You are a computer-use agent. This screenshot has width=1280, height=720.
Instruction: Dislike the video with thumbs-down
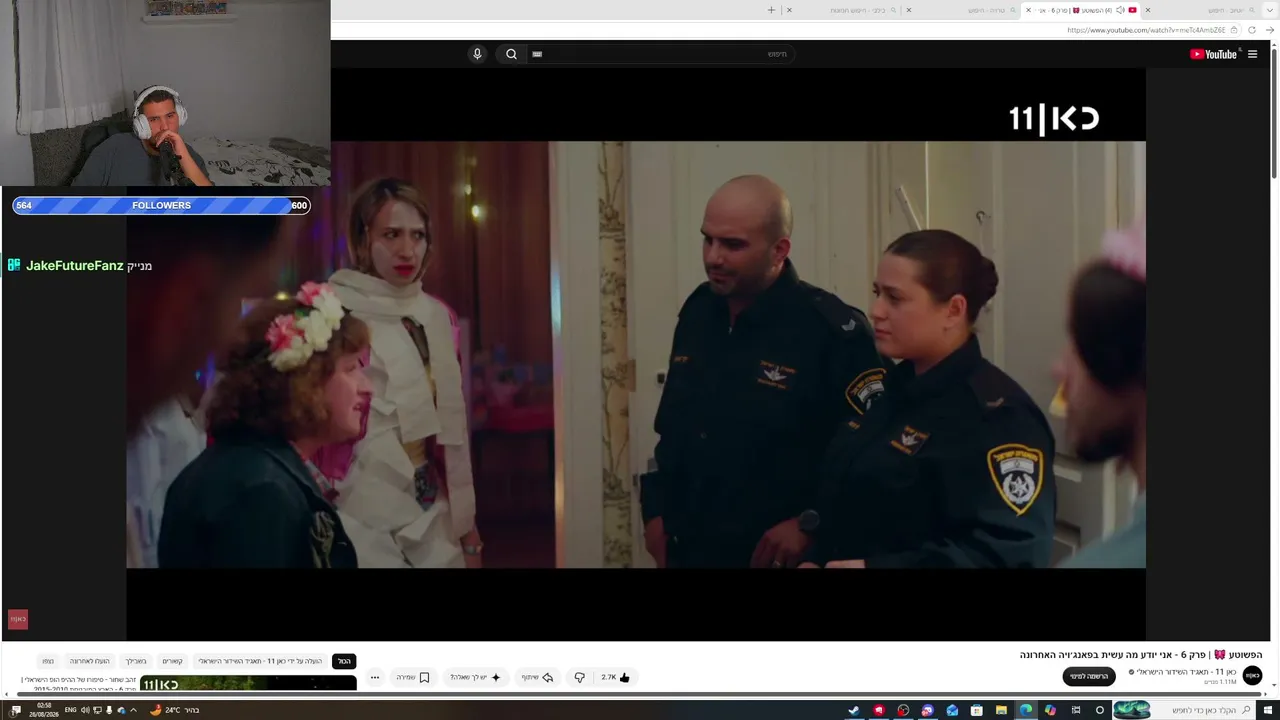pyautogui.click(x=579, y=677)
